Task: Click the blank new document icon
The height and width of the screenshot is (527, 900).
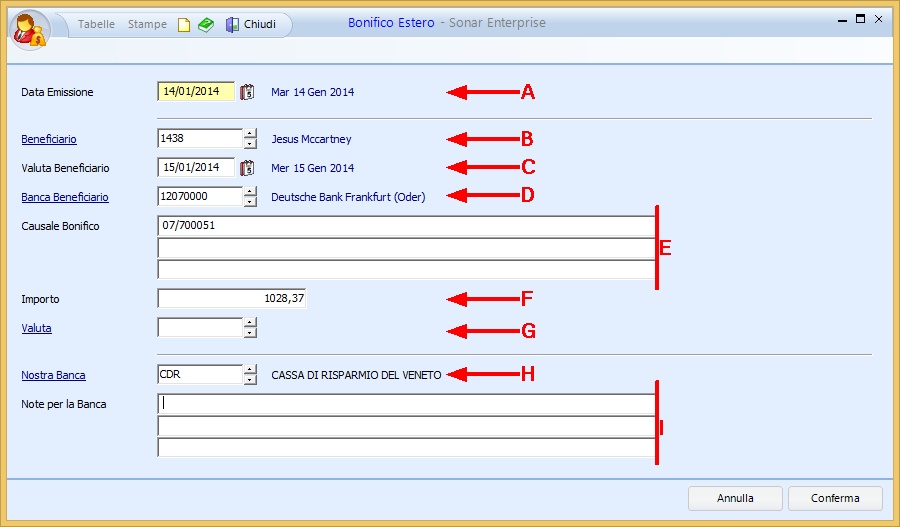Action: click(183, 25)
